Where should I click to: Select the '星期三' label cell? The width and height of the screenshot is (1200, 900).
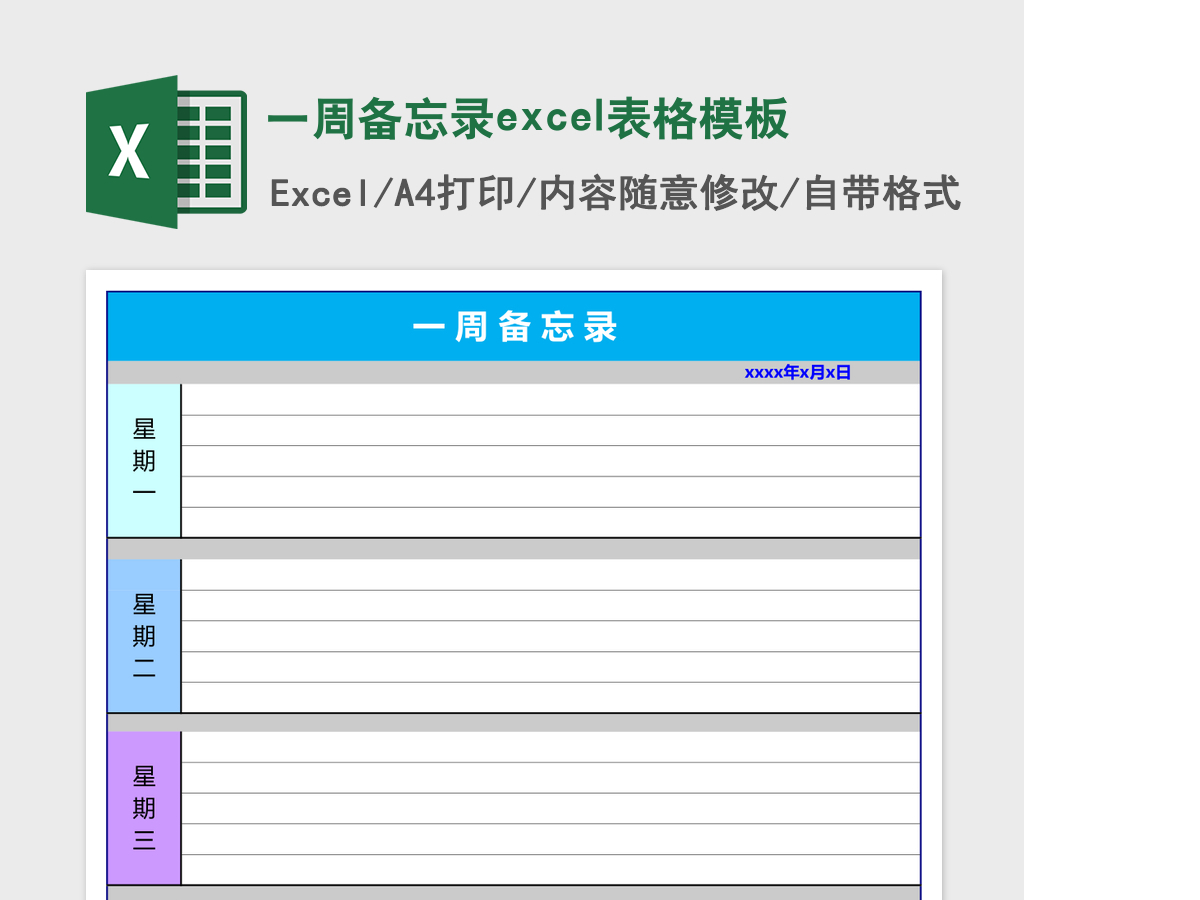point(144,808)
